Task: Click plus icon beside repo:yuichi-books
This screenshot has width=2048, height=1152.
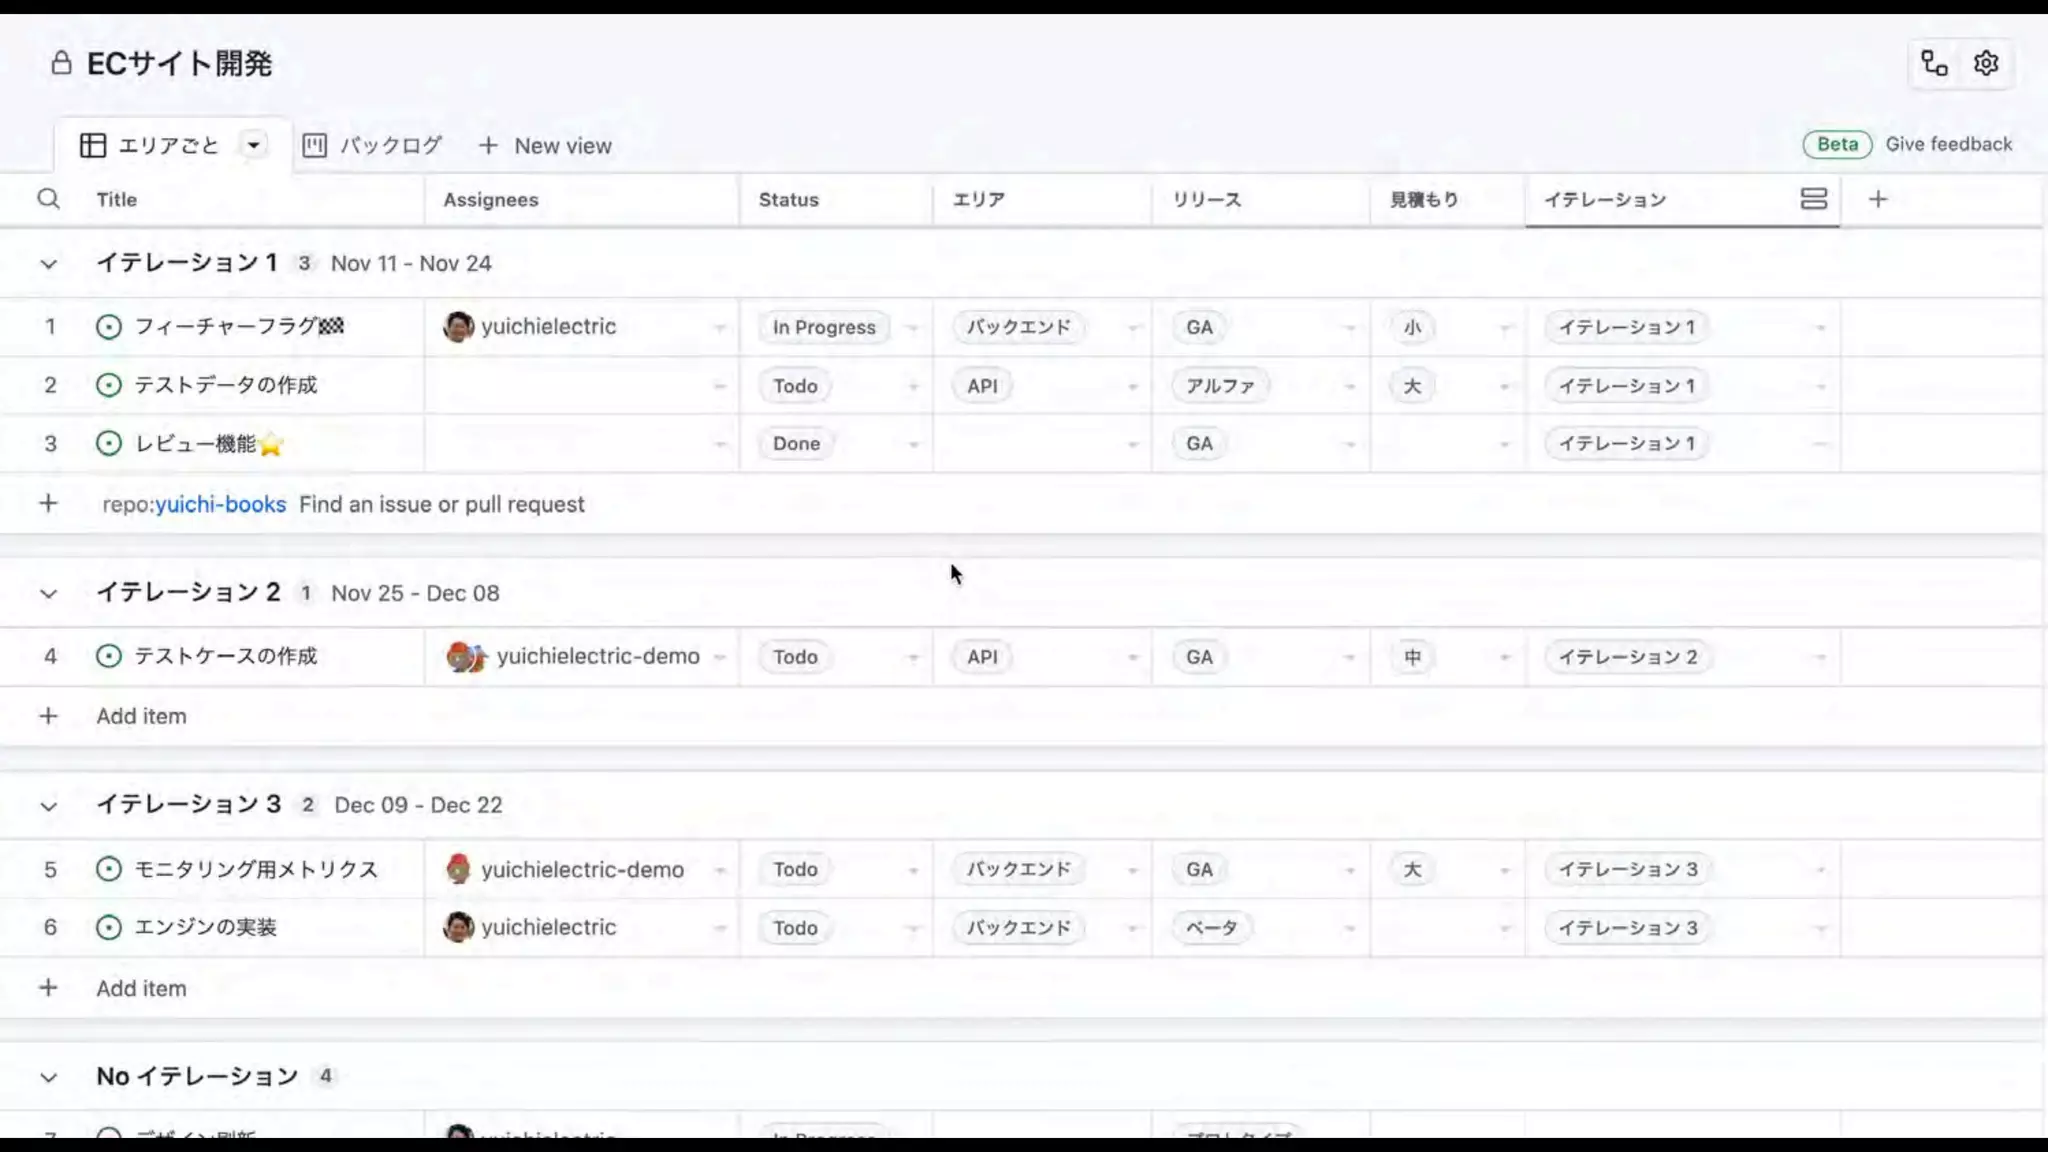Action: point(48,504)
